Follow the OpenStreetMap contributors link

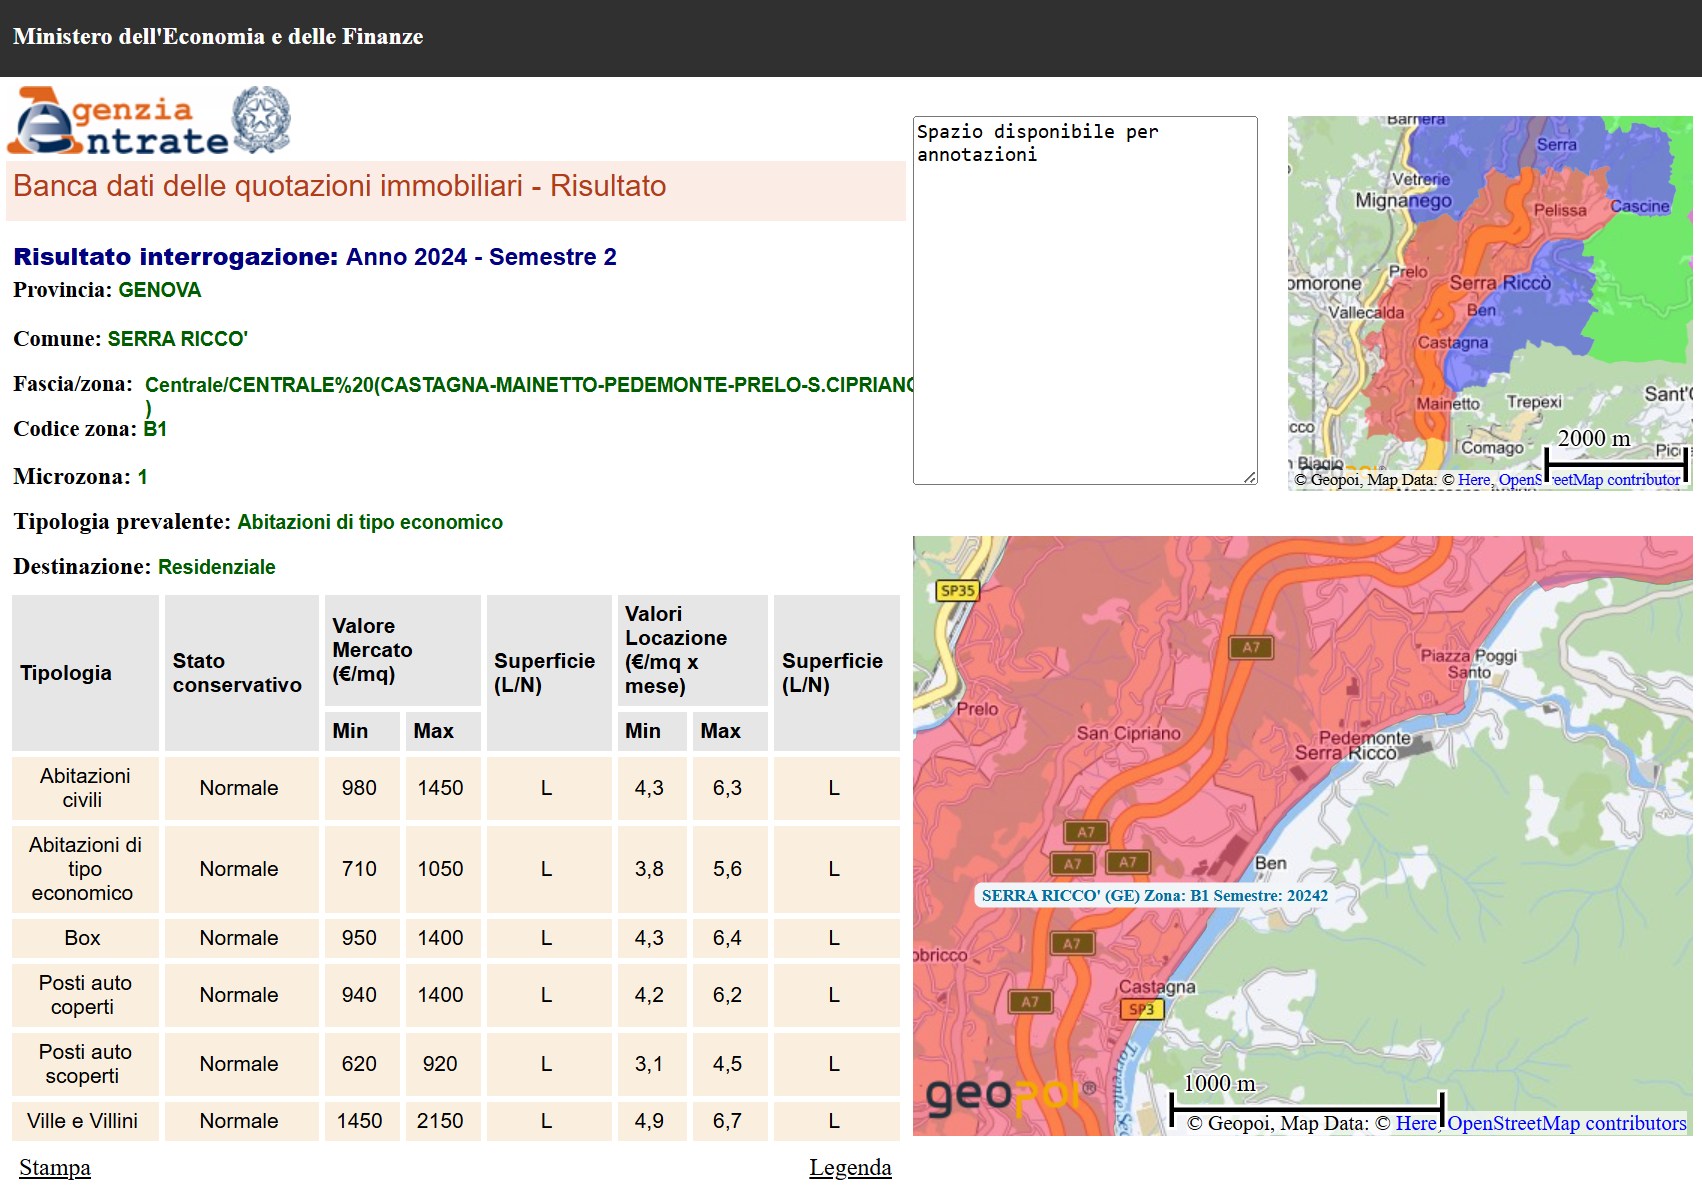[1566, 1123]
